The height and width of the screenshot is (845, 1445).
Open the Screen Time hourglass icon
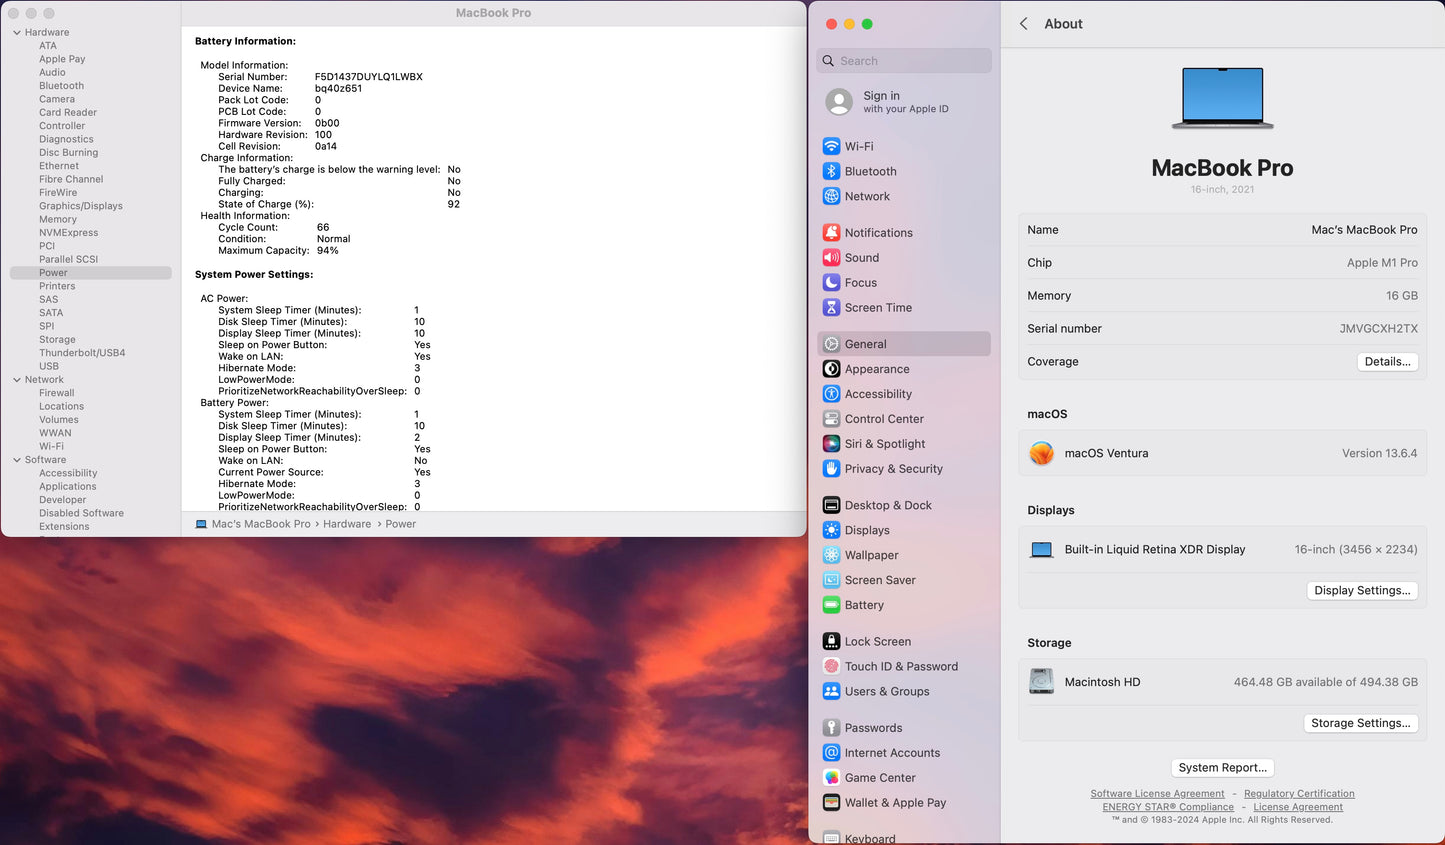(831, 307)
